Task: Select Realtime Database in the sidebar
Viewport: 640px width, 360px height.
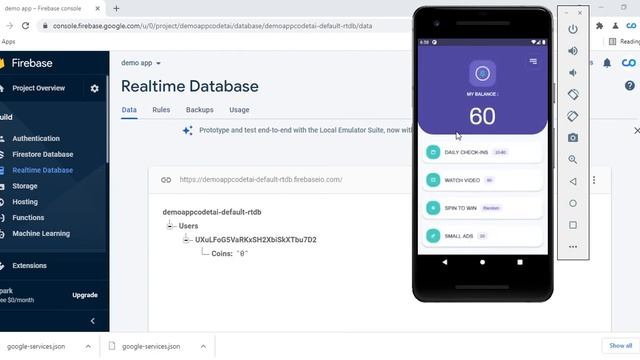Action: click(42, 170)
